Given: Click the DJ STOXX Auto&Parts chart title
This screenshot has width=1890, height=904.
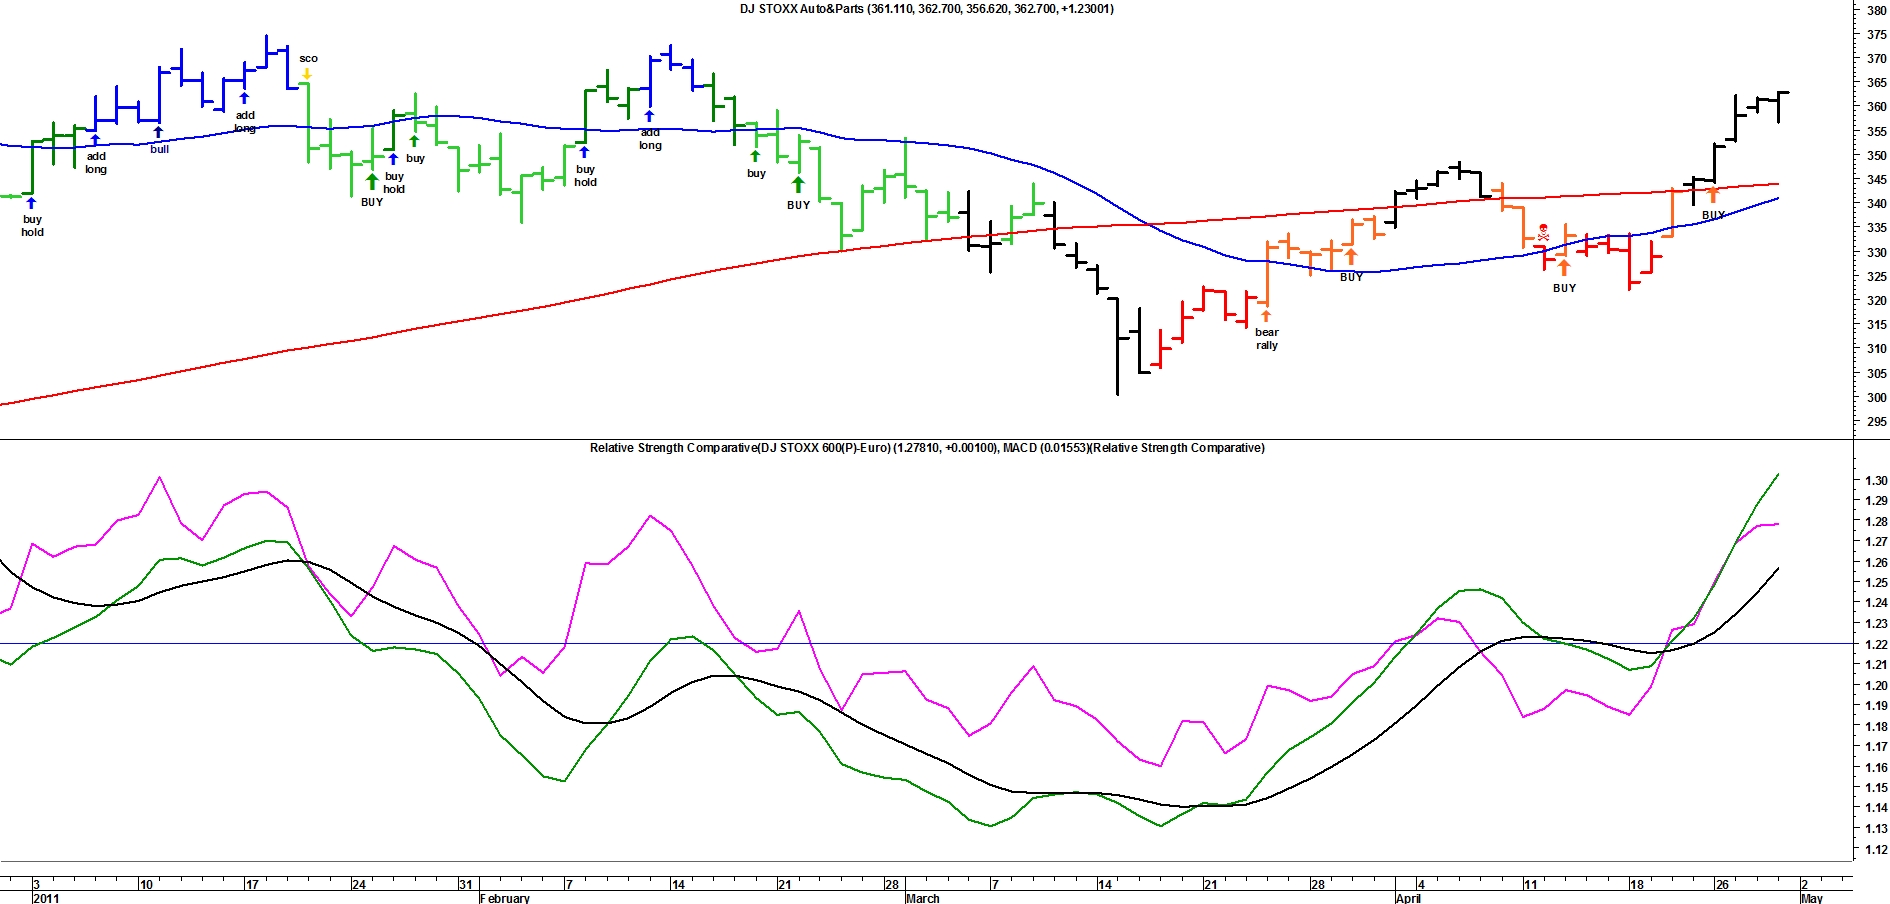Looking at the screenshot, I should tap(926, 9).
